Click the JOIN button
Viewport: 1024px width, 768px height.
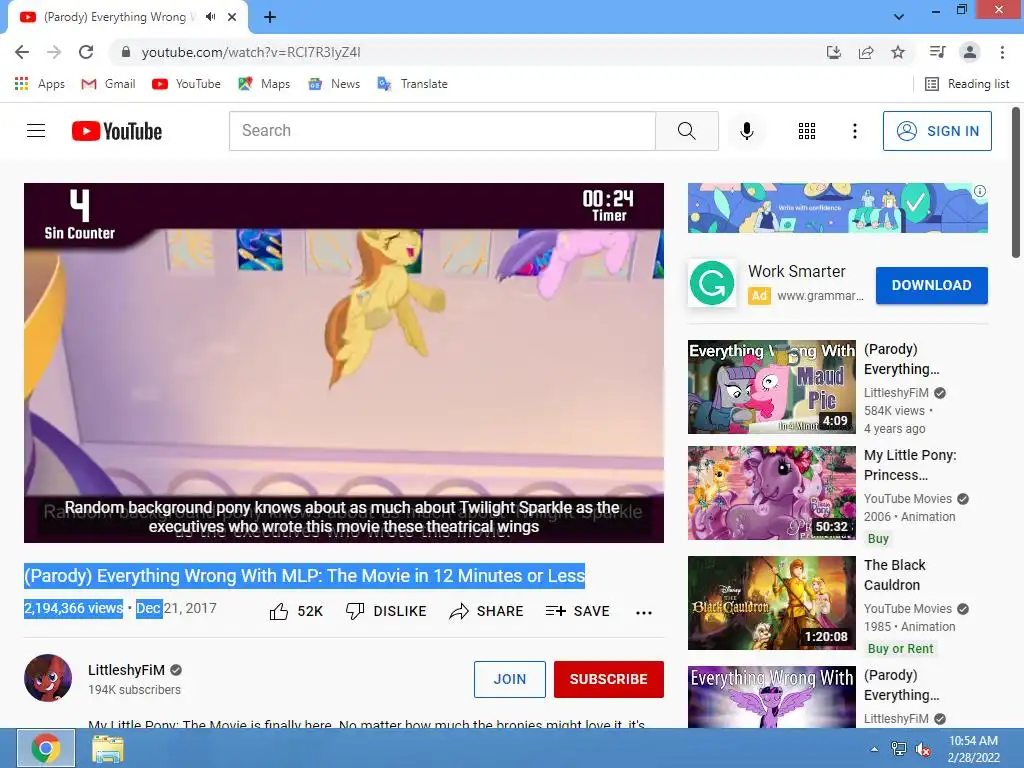tap(509, 679)
